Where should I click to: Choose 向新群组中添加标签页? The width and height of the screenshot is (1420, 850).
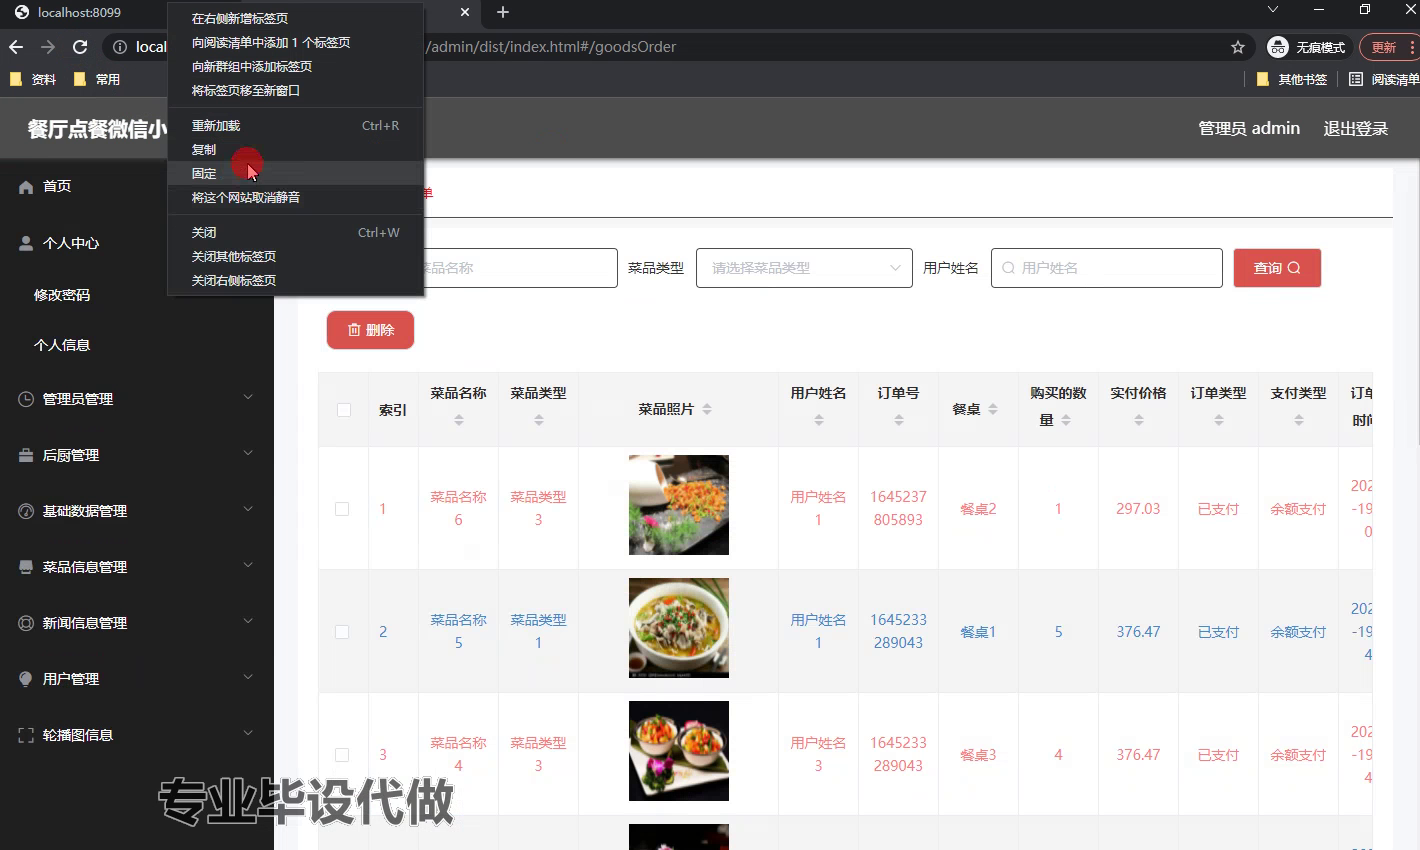tap(296, 67)
